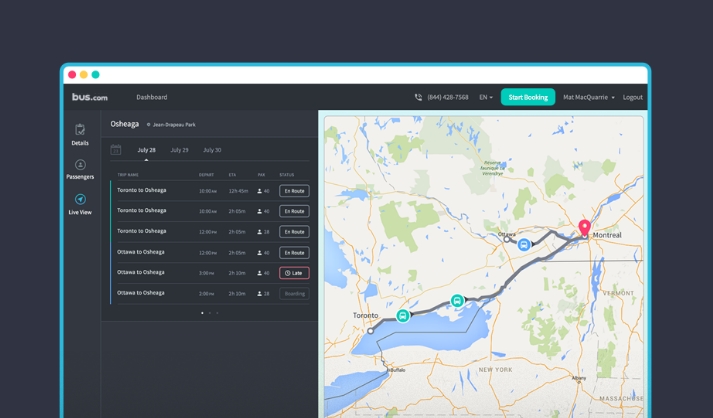The height and width of the screenshot is (418, 713).
Task: Click the red destination pin at Montreal
Action: pos(584,227)
